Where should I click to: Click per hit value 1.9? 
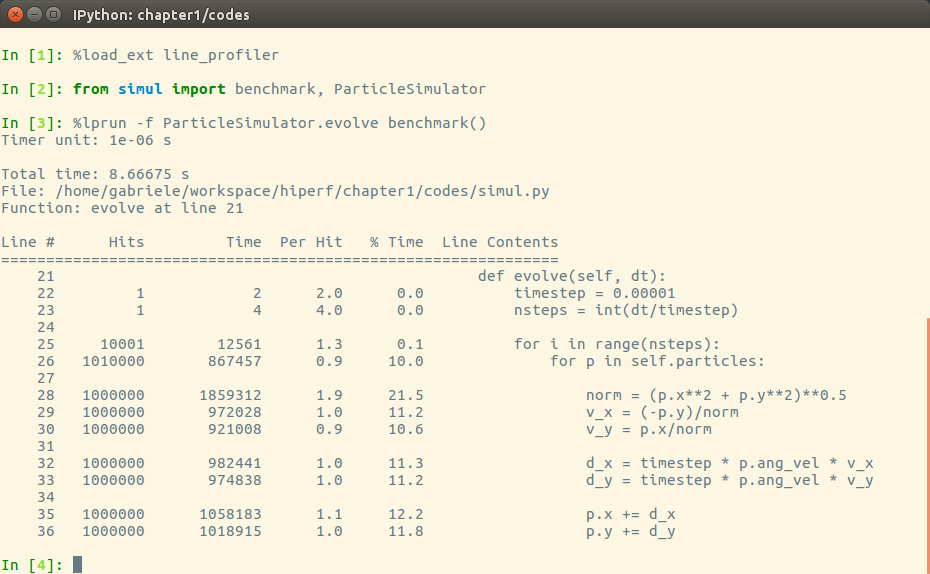pyautogui.click(x=329, y=395)
